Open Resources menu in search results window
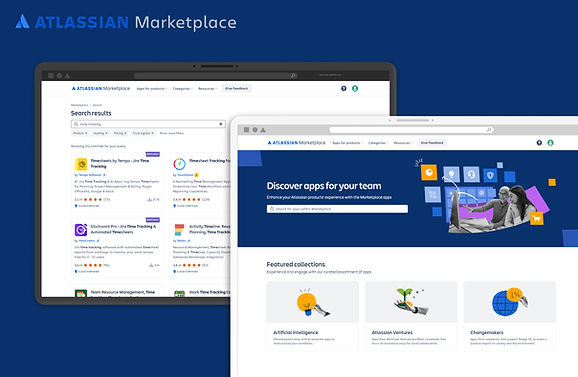This screenshot has width=578, height=377. (x=208, y=89)
